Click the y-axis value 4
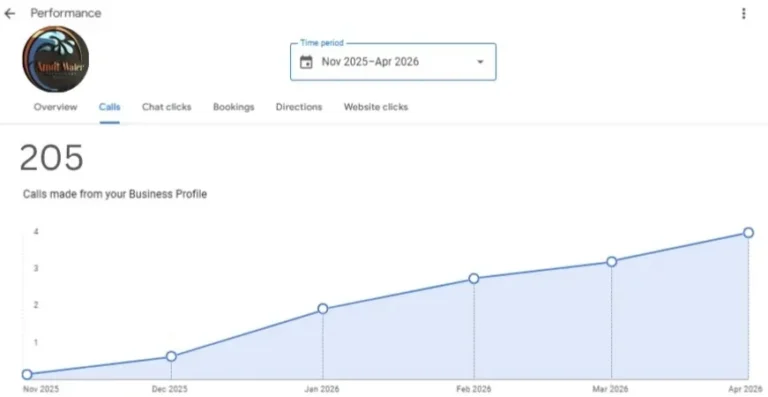The image size is (768, 397). coord(36,232)
